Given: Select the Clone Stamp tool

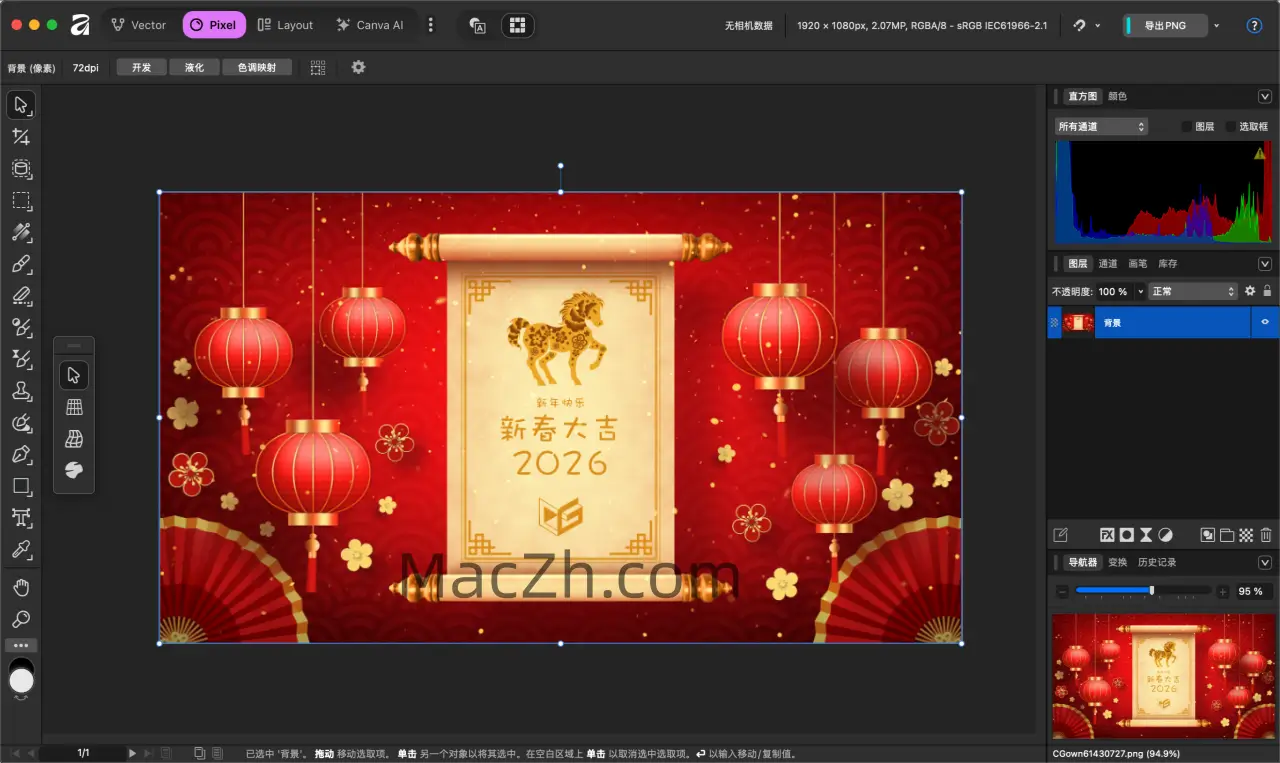Looking at the screenshot, I should pos(22,391).
